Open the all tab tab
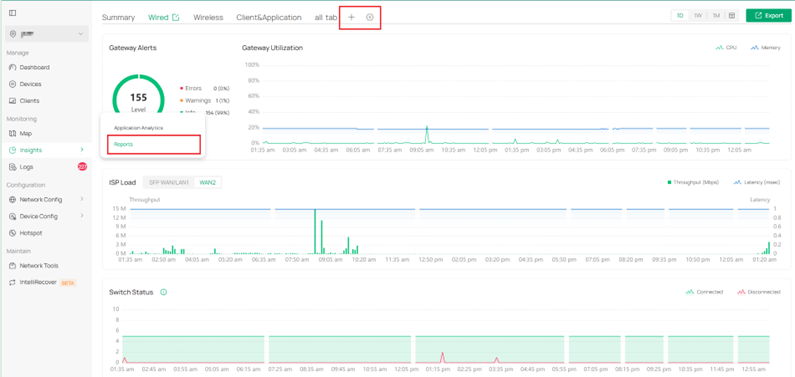This screenshot has width=795, height=377. 326,17
